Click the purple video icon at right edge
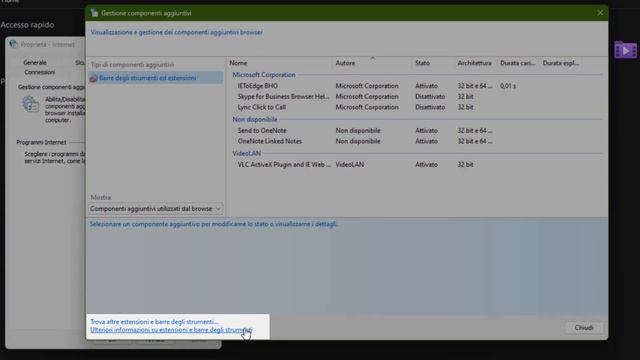Viewport: 640px width, 360px height. pyautogui.click(x=625, y=50)
